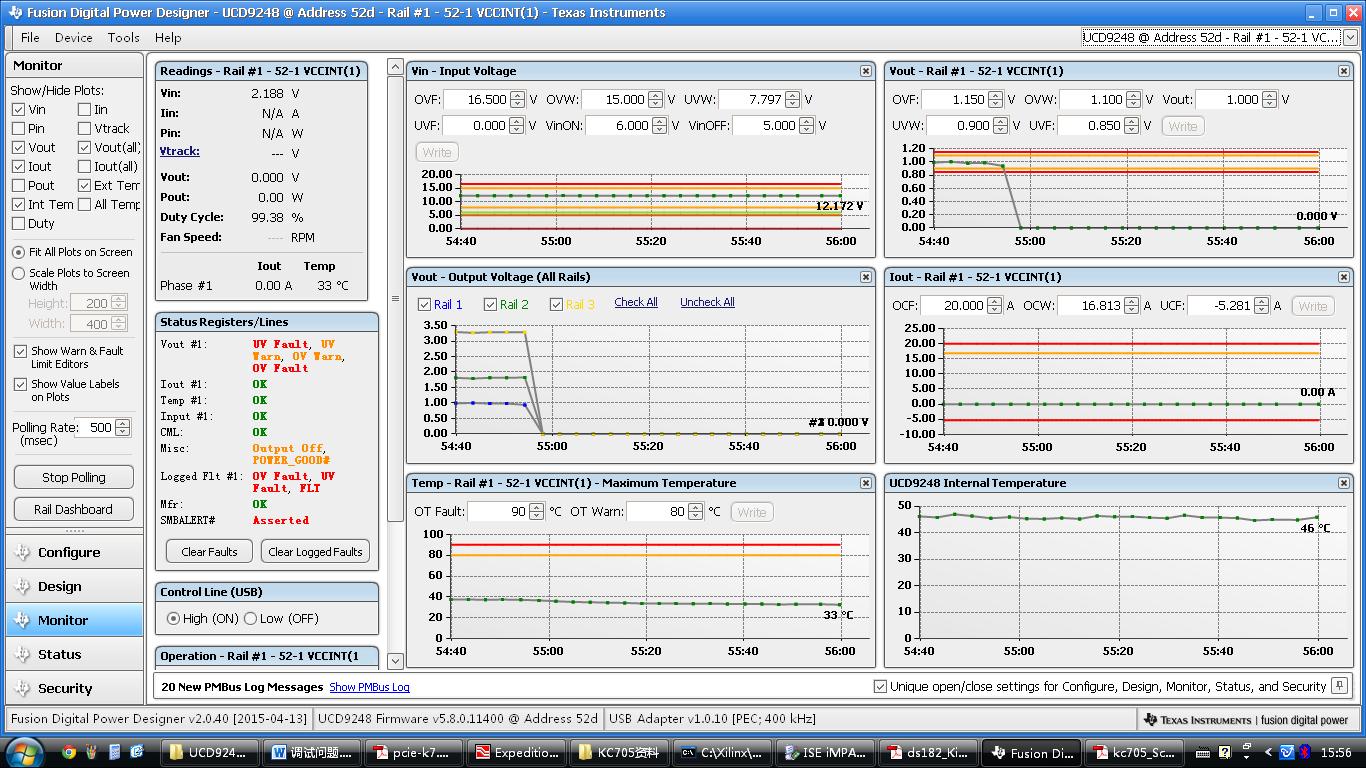Image resolution: width=1366 pixels, height=768 pixels.
Task: Click the scroll-down arrow of the readings pane
Action: [395, 660]
